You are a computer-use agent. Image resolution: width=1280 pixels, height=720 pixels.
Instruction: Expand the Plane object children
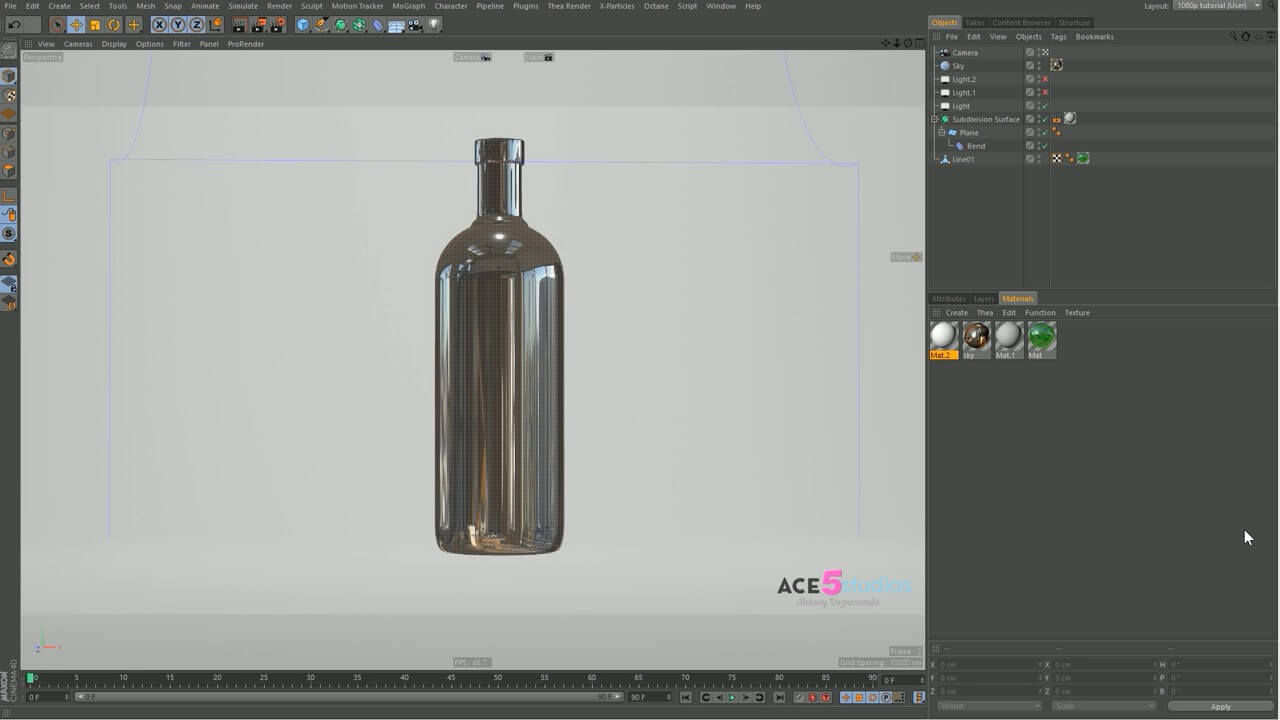coord(941,132)
